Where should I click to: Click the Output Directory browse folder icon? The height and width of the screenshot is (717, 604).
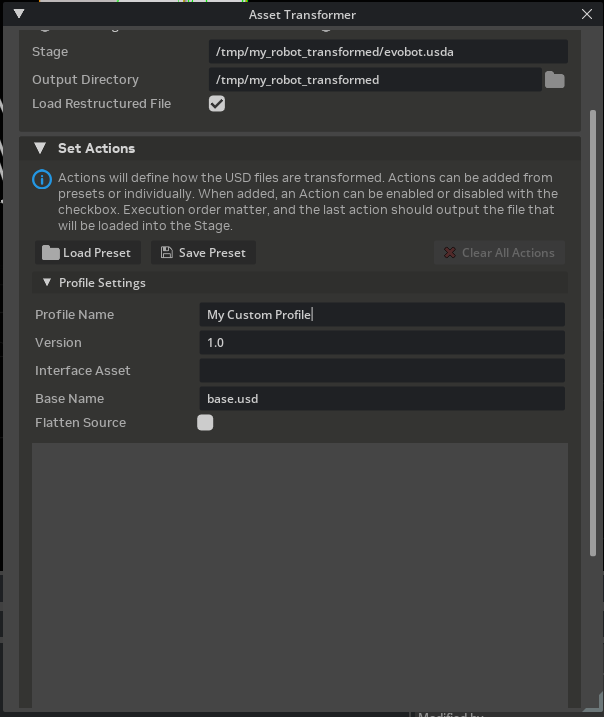pos(554,80)
